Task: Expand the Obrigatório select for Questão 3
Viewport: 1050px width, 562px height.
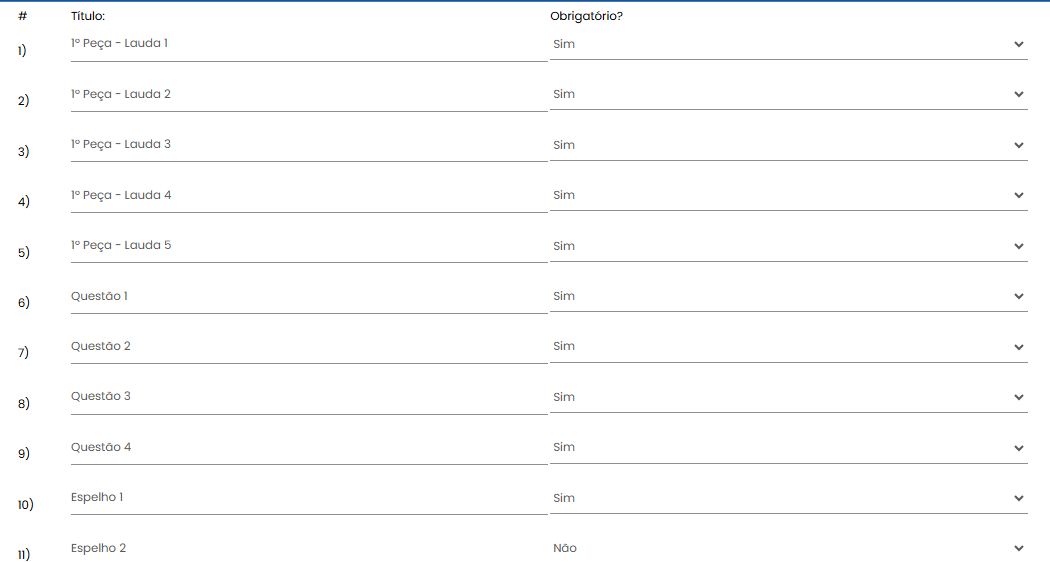Action: tap(789, 397)
